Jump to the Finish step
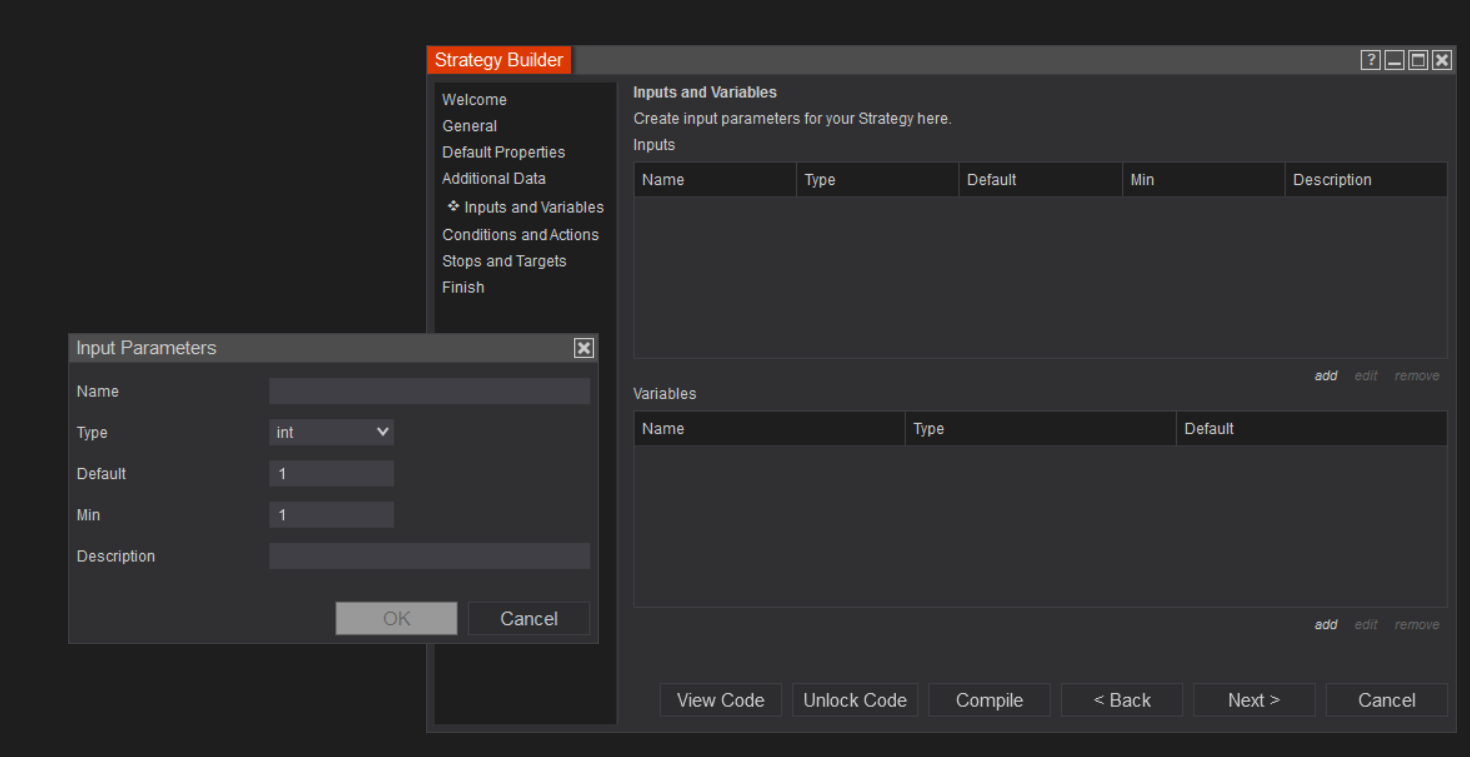Screen dimensions: 1470x757 (463, 287)
